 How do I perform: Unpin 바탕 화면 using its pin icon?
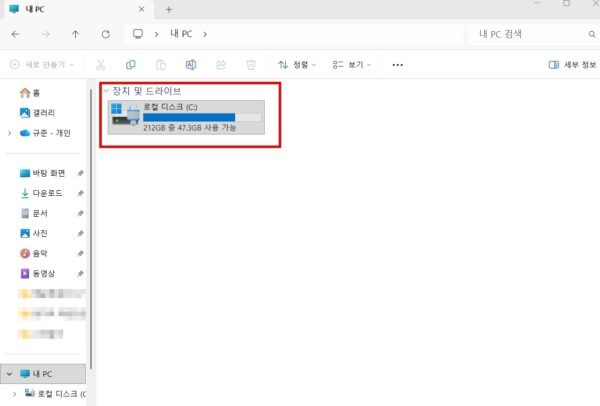(80, 173)
